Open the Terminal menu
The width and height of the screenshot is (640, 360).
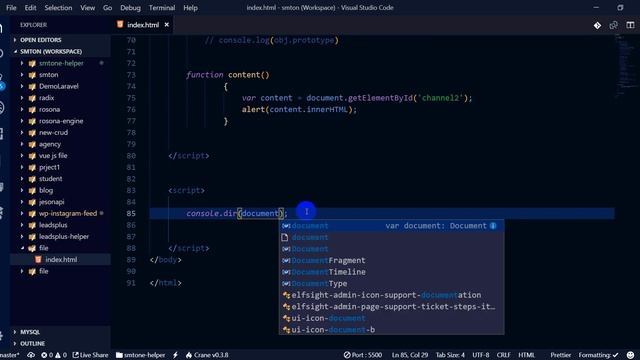pyautogui.click(x=162, y=8)
